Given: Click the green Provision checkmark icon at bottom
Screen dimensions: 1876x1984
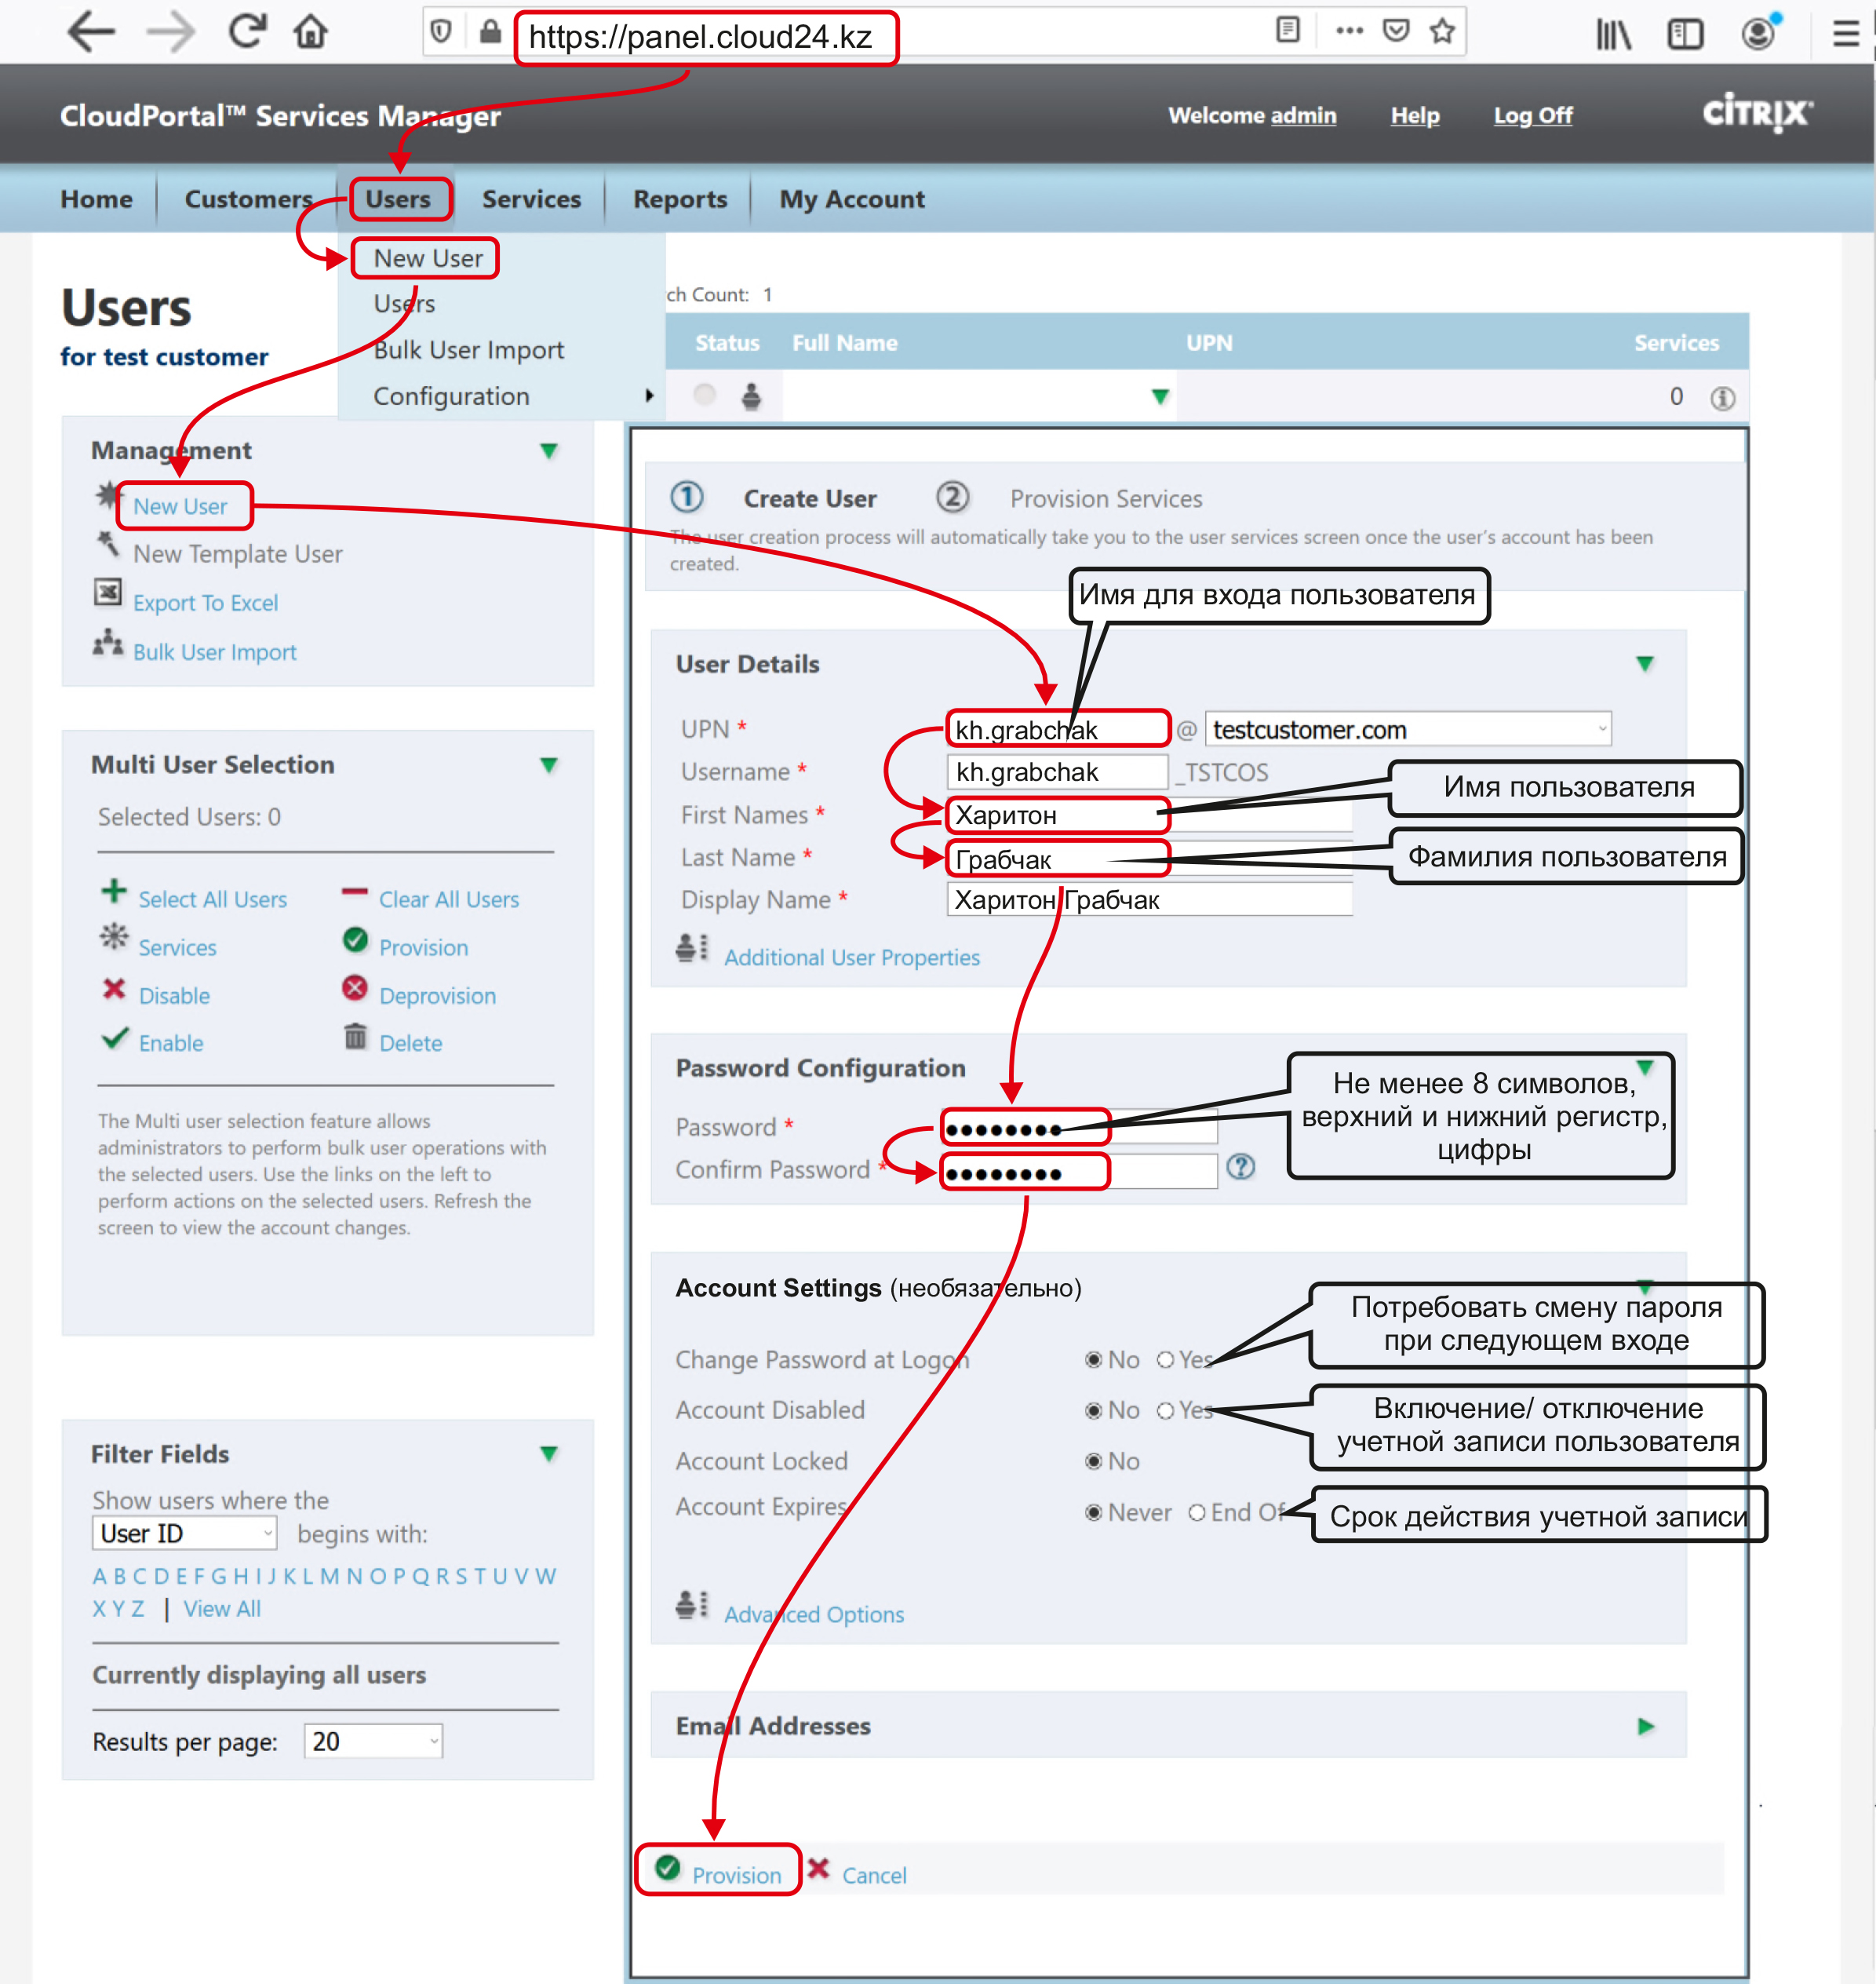Looking at the screenshot, I should [668, 1868].
